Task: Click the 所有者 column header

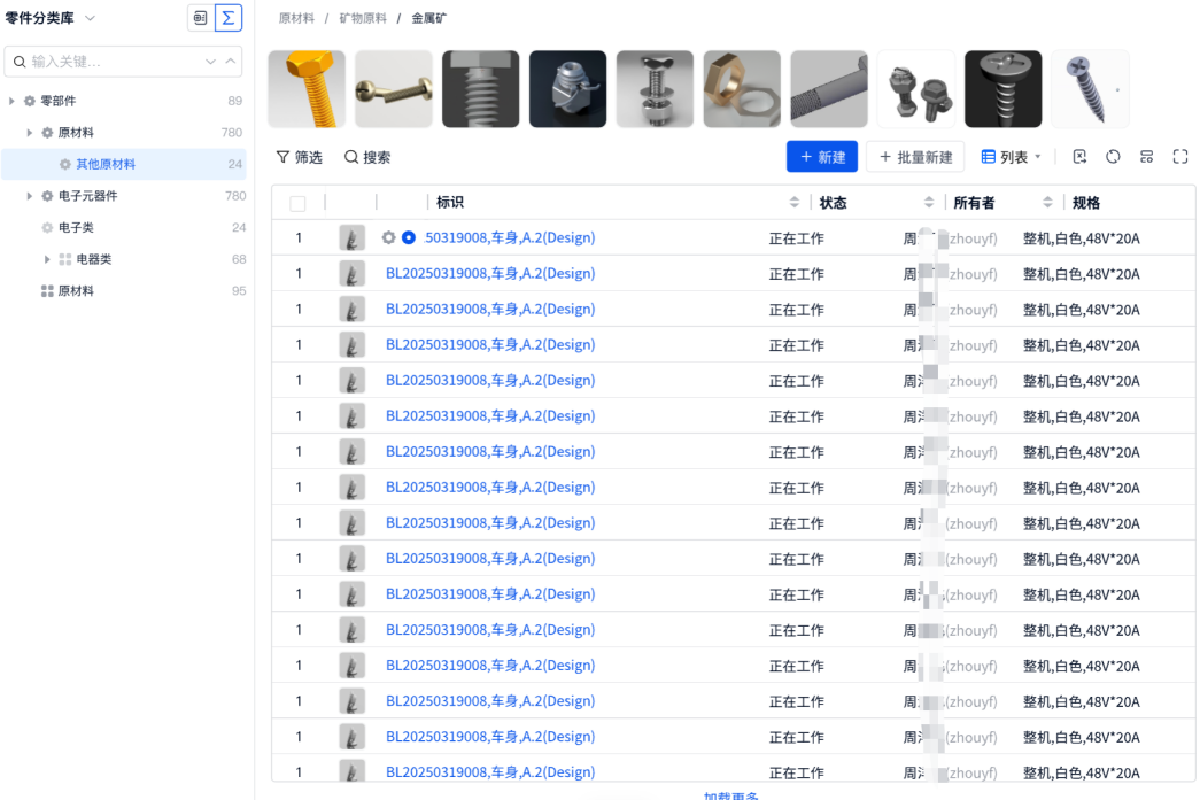Action: tap(974, 202)
